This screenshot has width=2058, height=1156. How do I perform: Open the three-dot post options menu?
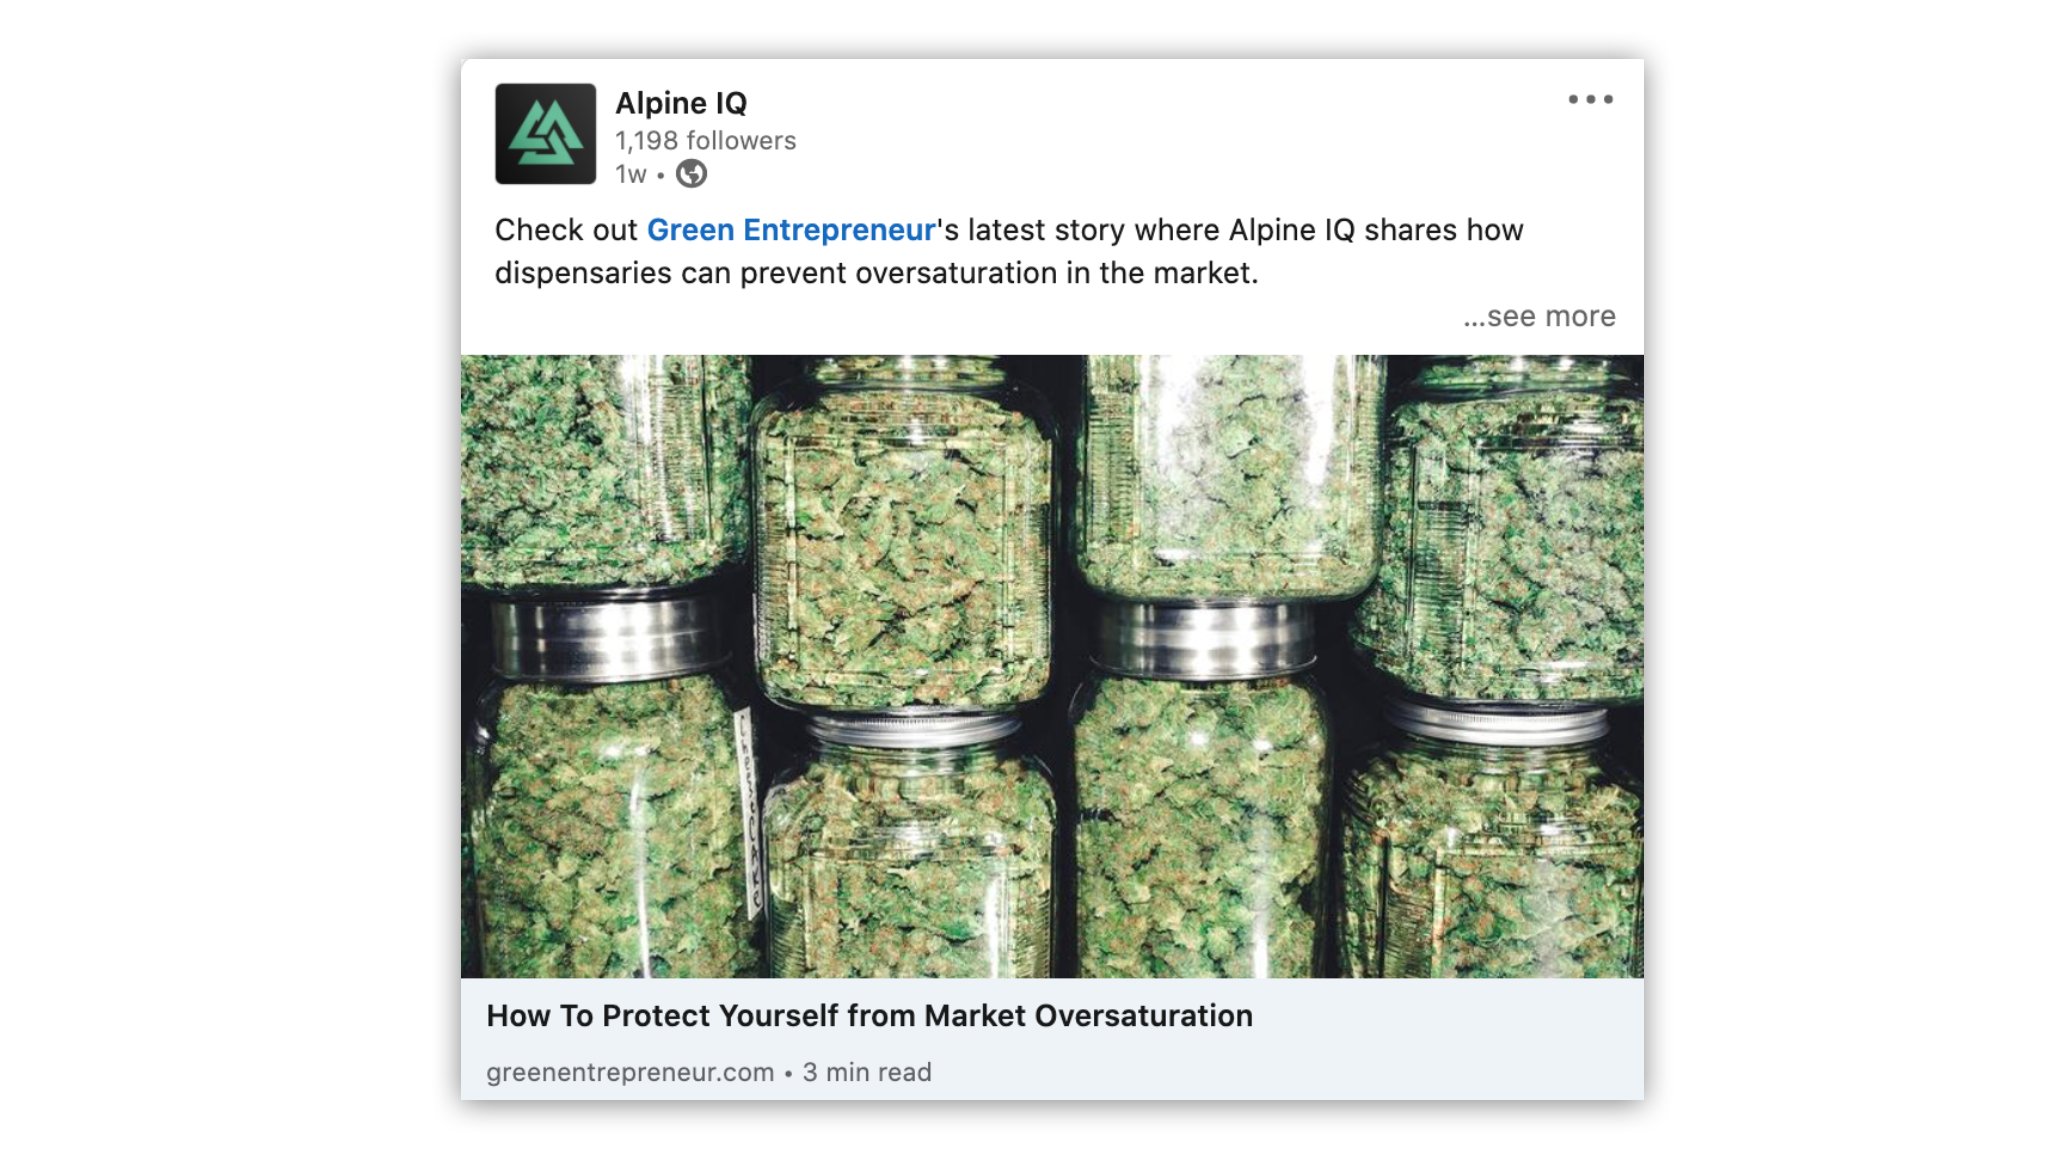[x=1590, y=99]
